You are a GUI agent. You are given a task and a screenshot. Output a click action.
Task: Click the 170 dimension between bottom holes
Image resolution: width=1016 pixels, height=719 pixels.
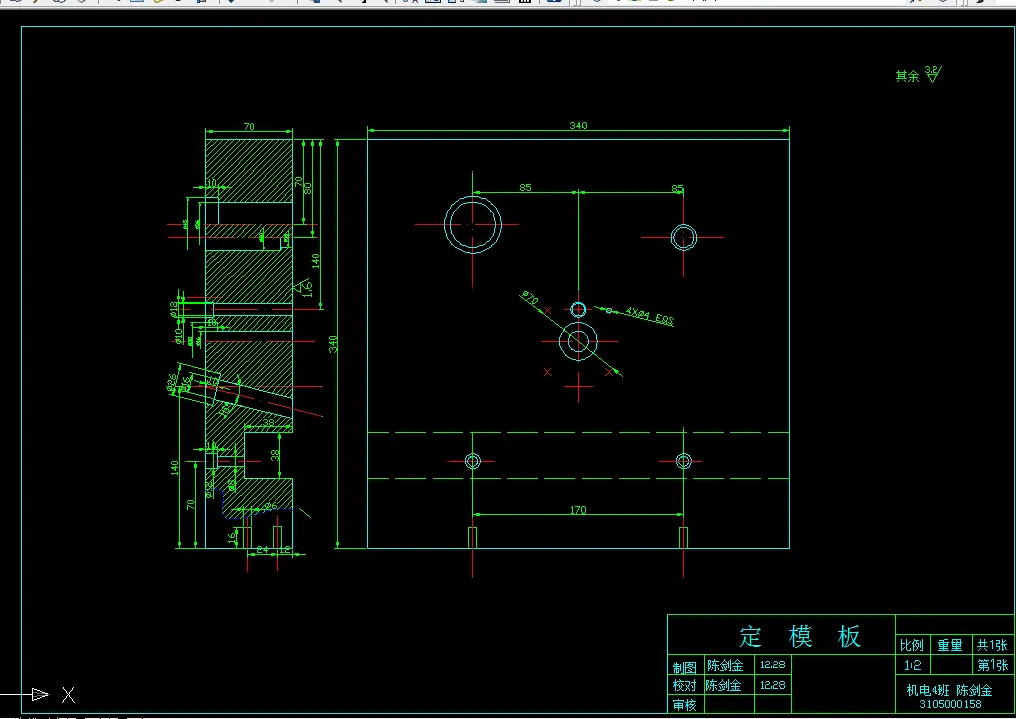(578, 510)
